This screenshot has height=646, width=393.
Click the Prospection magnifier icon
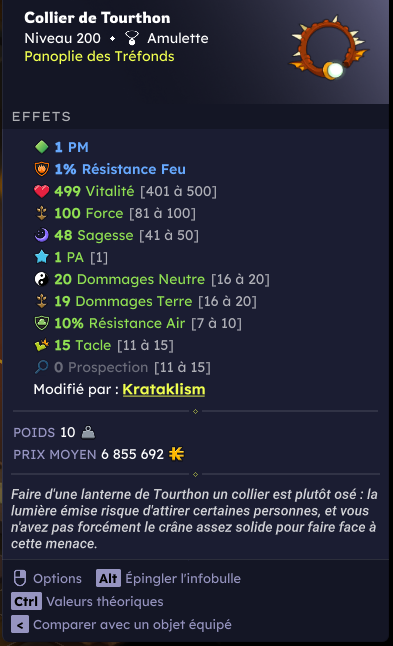[42, 367]
